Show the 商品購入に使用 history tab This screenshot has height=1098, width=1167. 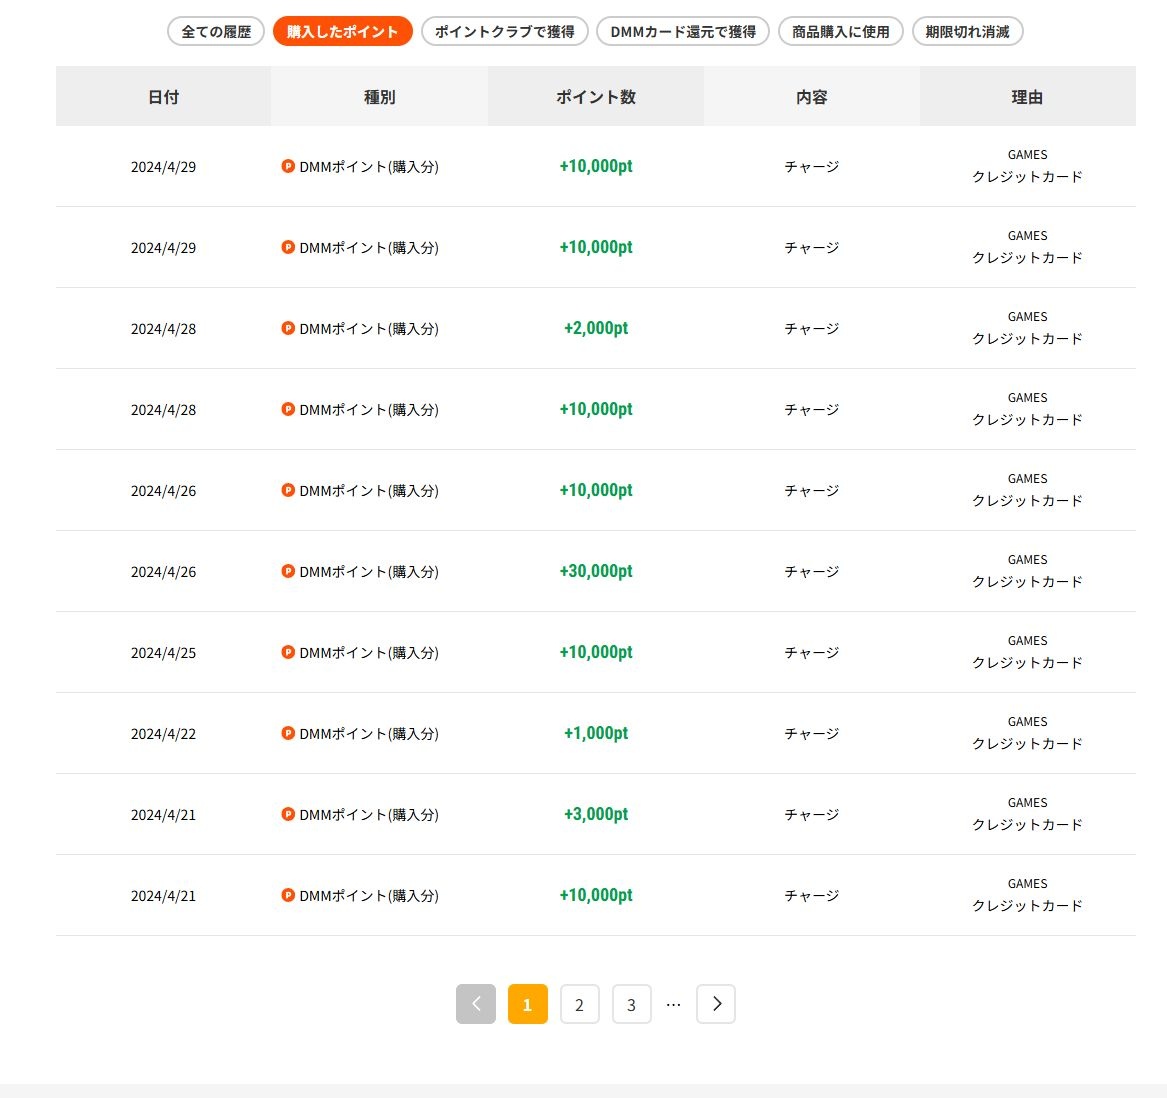[840, 32]
